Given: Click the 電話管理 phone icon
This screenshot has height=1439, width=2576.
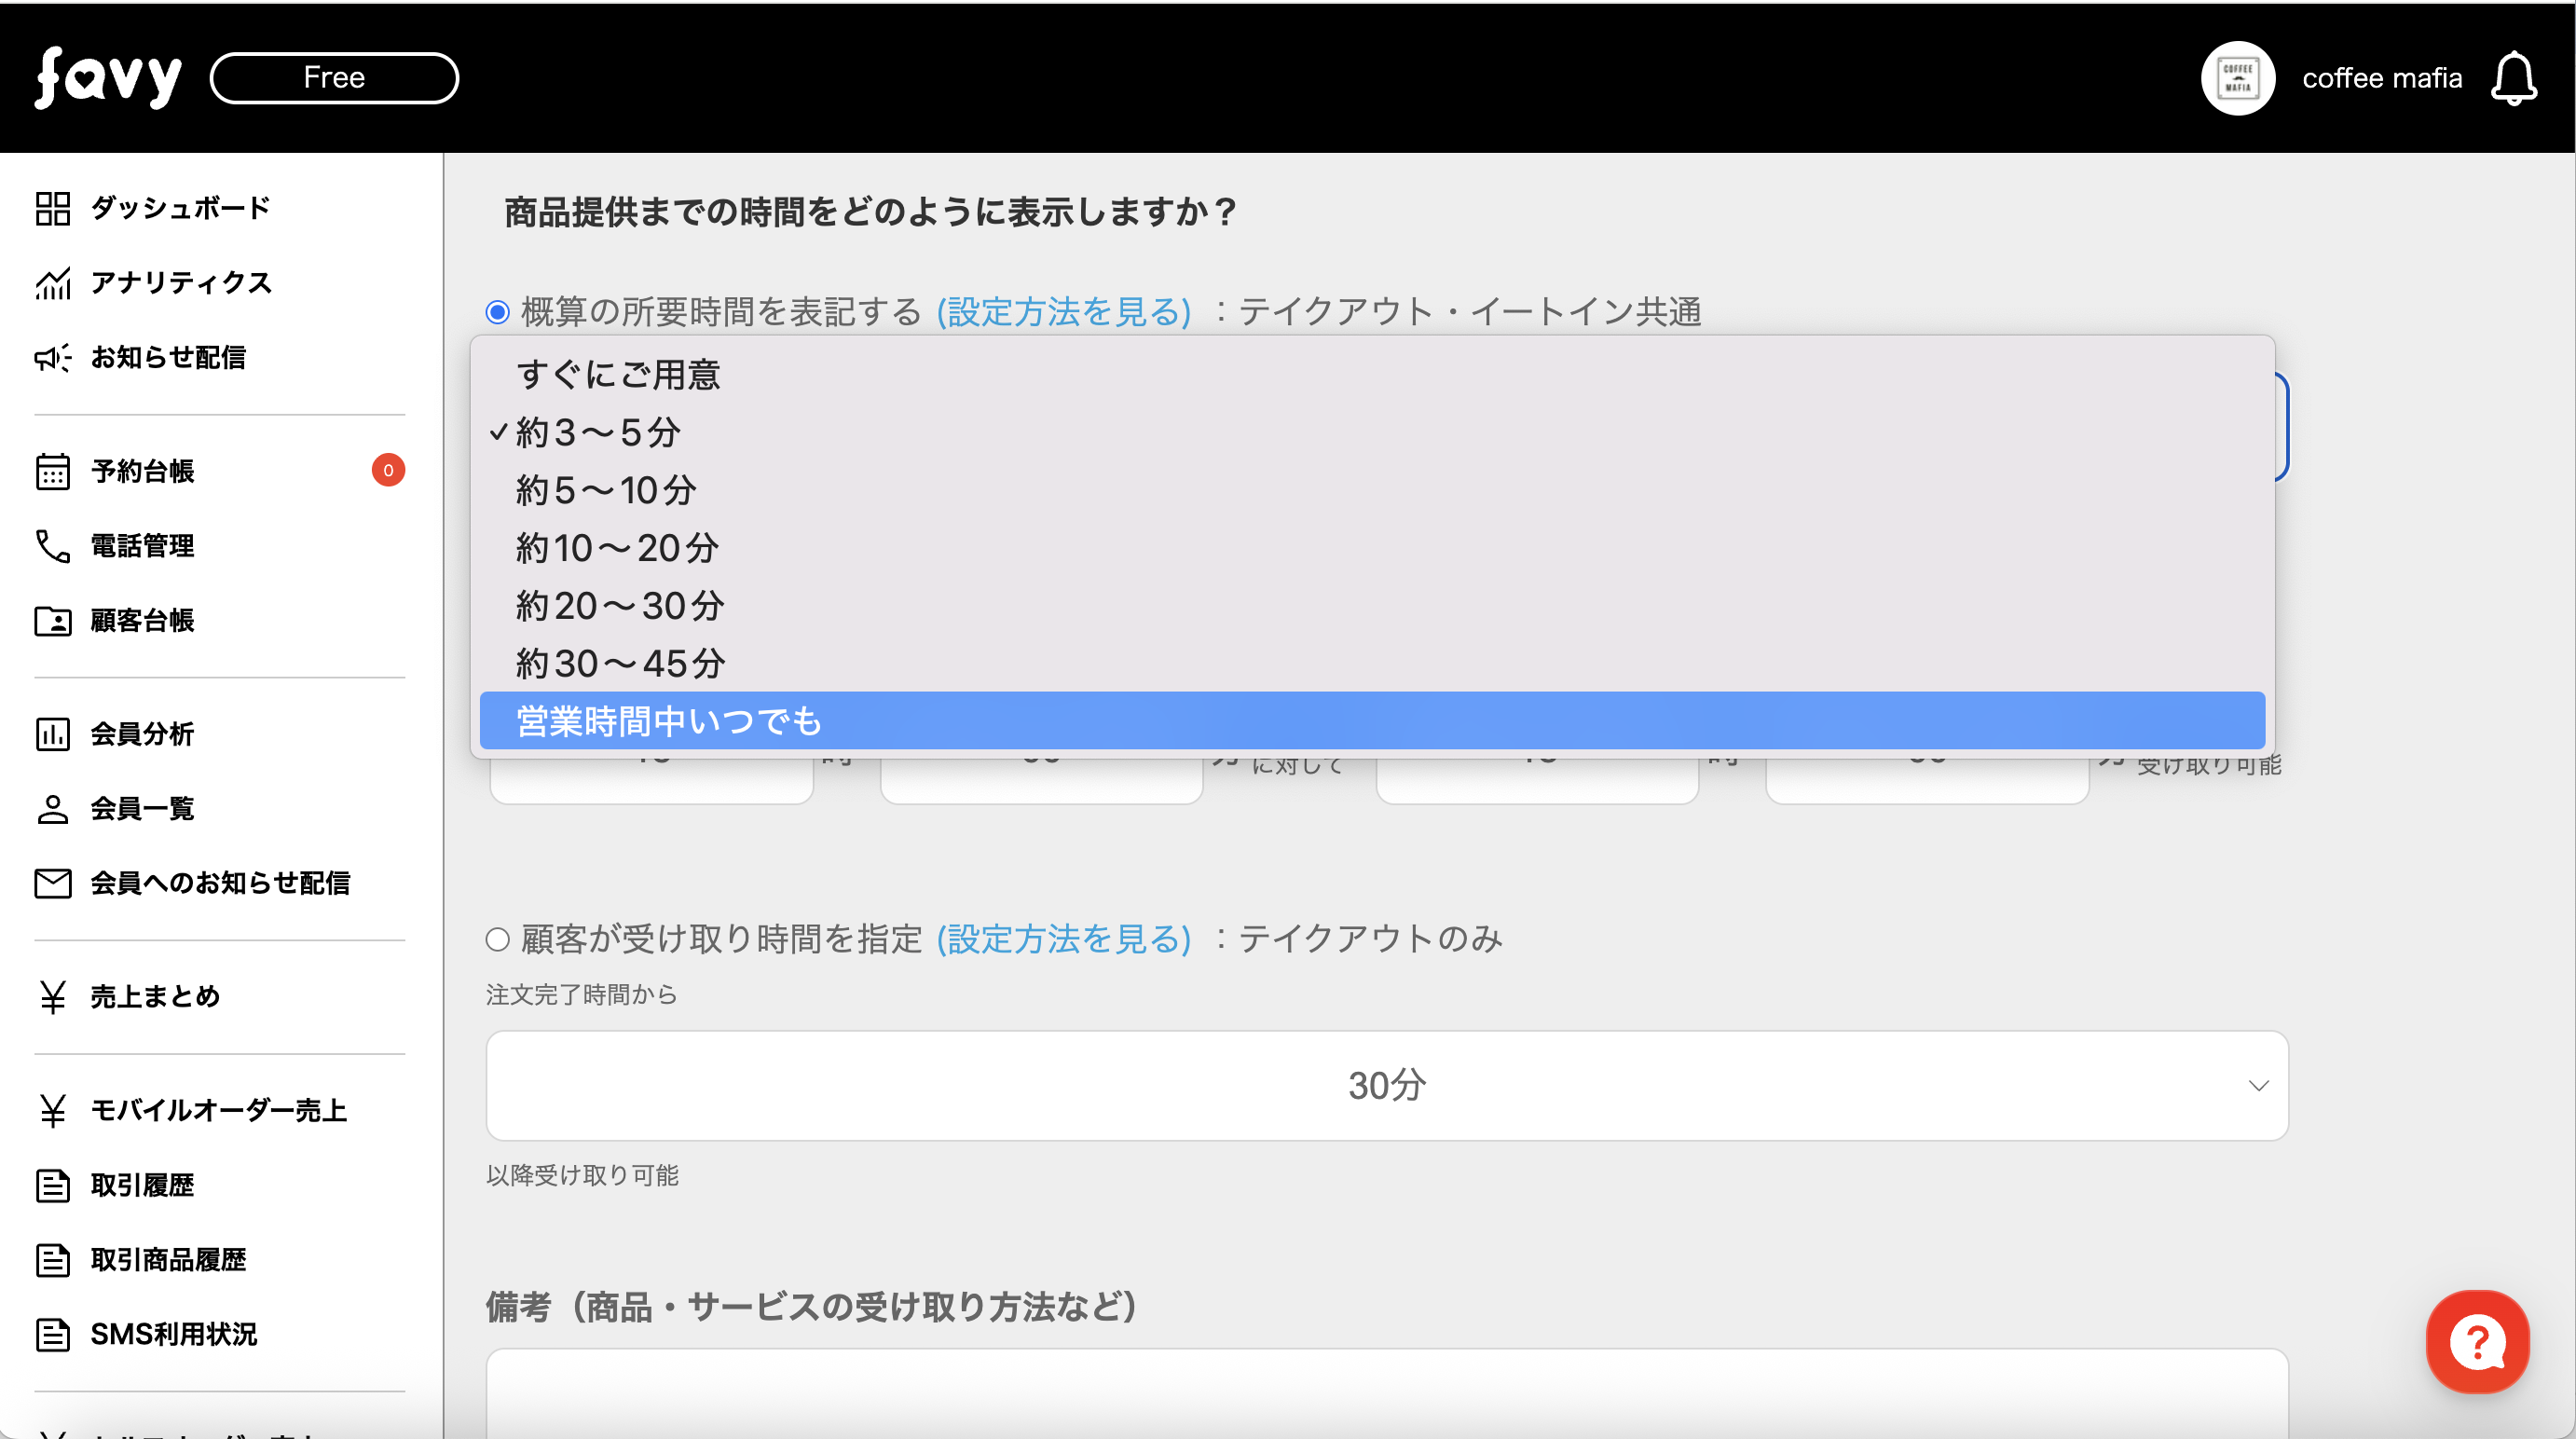Looking at the screenshot, I should click(x=52, y=546).
